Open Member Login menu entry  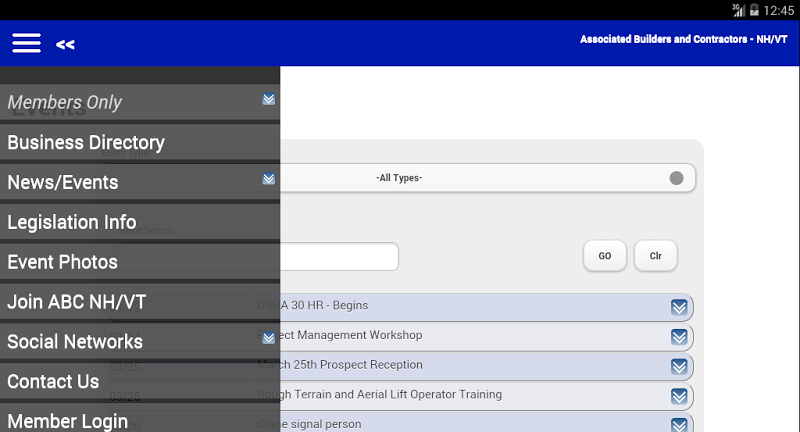pos(140,418)
